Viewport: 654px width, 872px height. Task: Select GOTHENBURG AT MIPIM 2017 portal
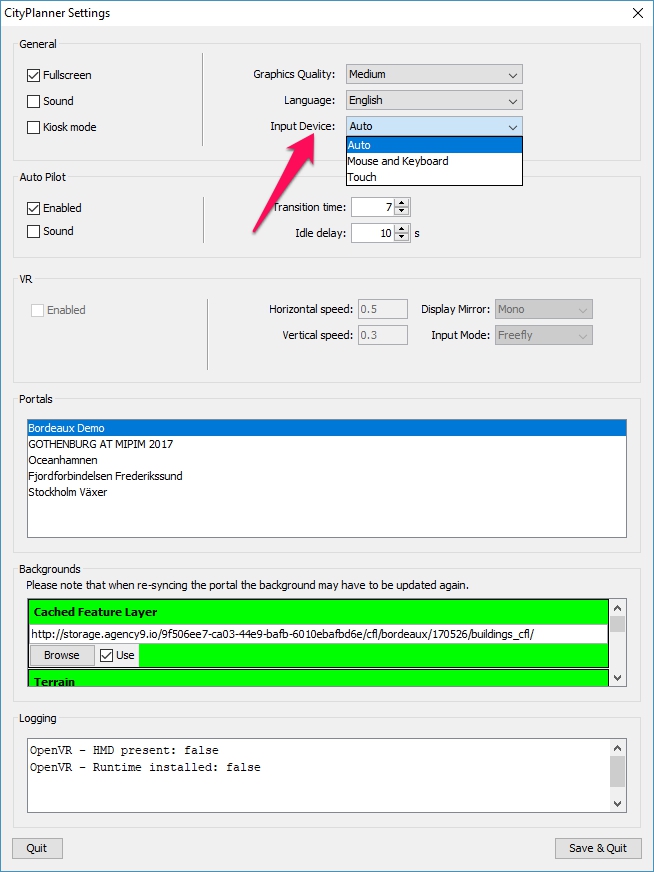[x=327, y=444]
